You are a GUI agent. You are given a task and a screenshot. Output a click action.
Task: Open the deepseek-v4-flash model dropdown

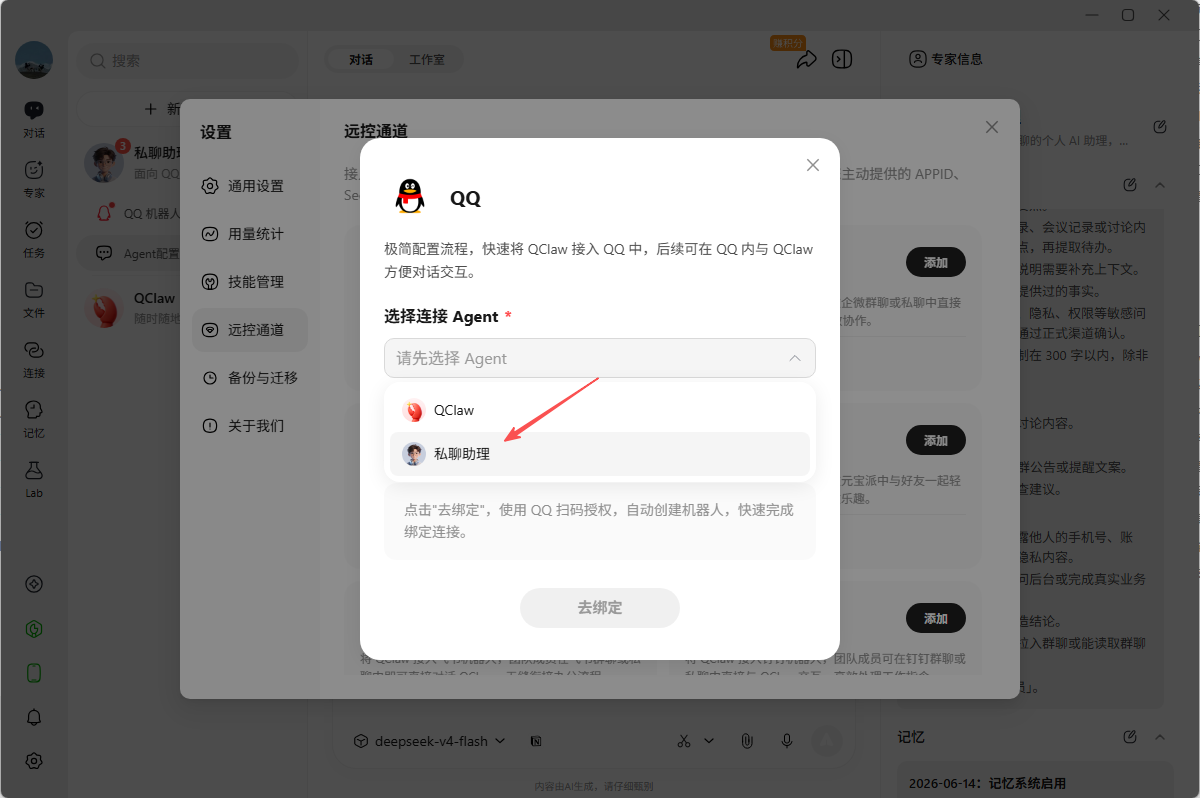coord(429,741)
